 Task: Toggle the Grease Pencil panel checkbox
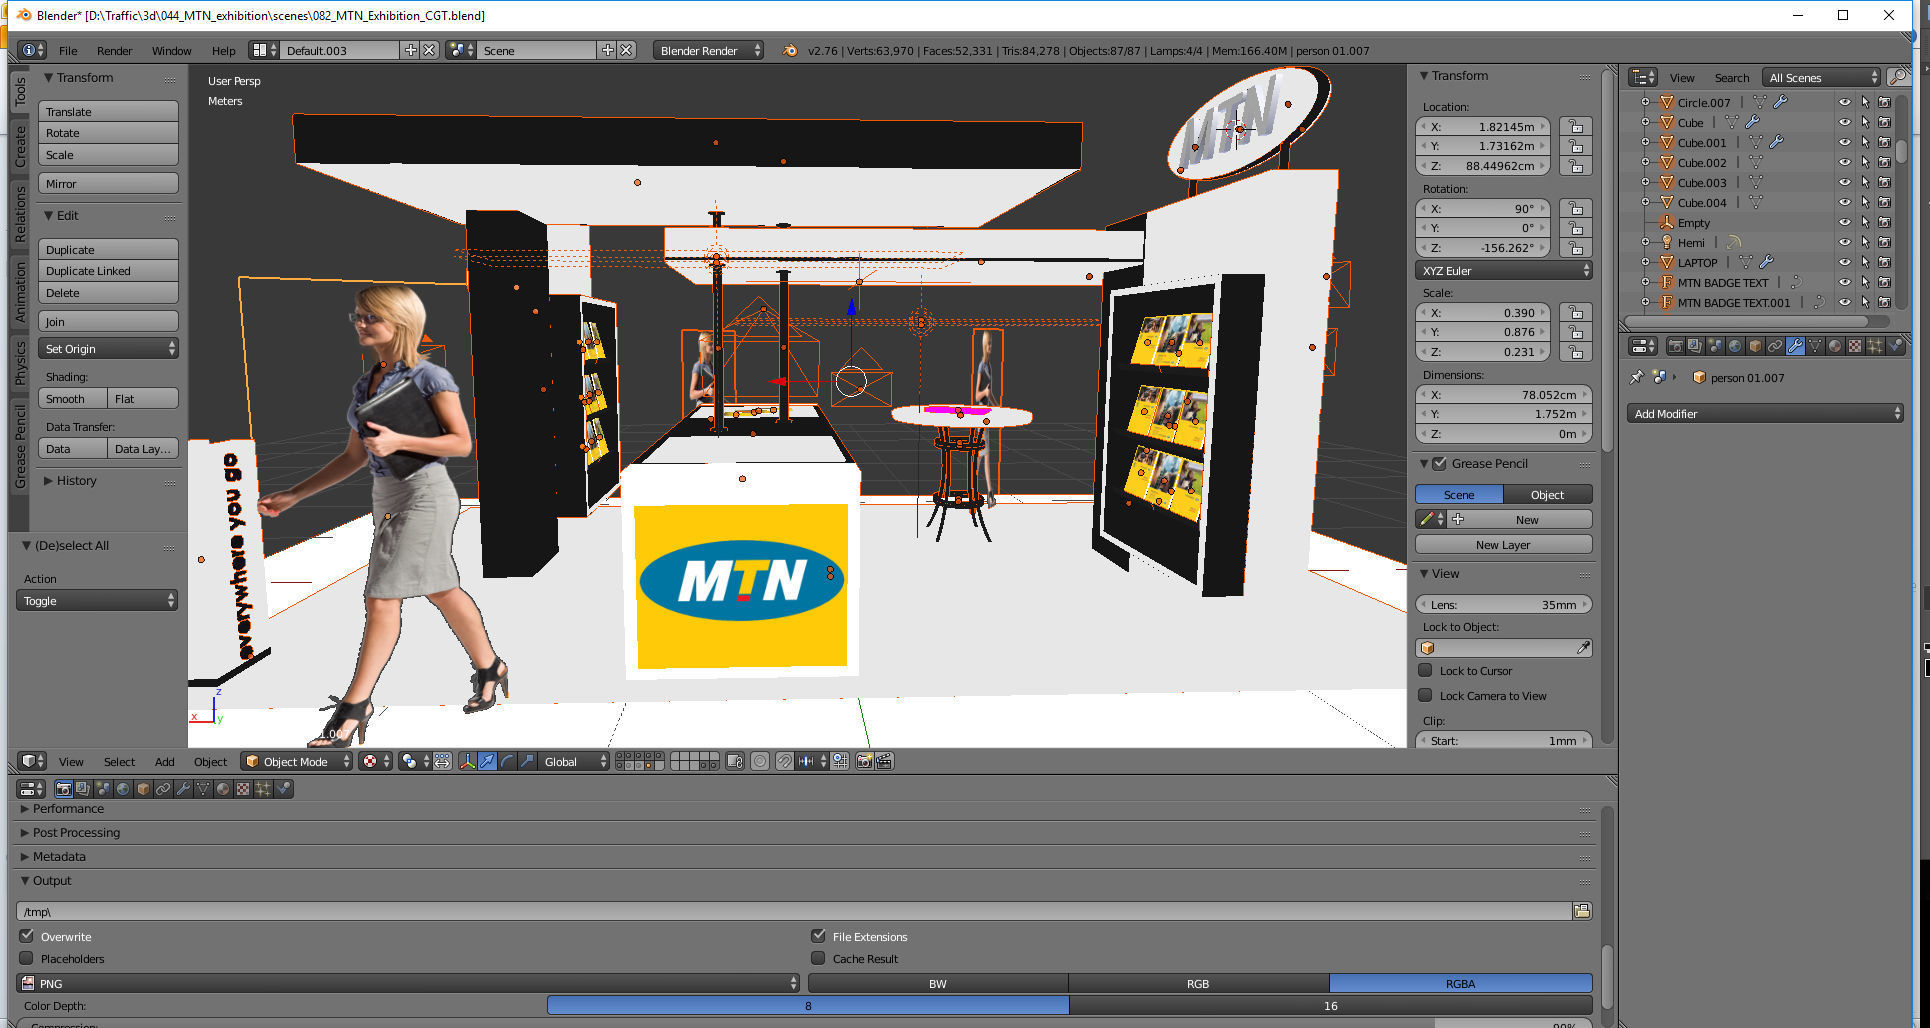[x=1440, y=463]
